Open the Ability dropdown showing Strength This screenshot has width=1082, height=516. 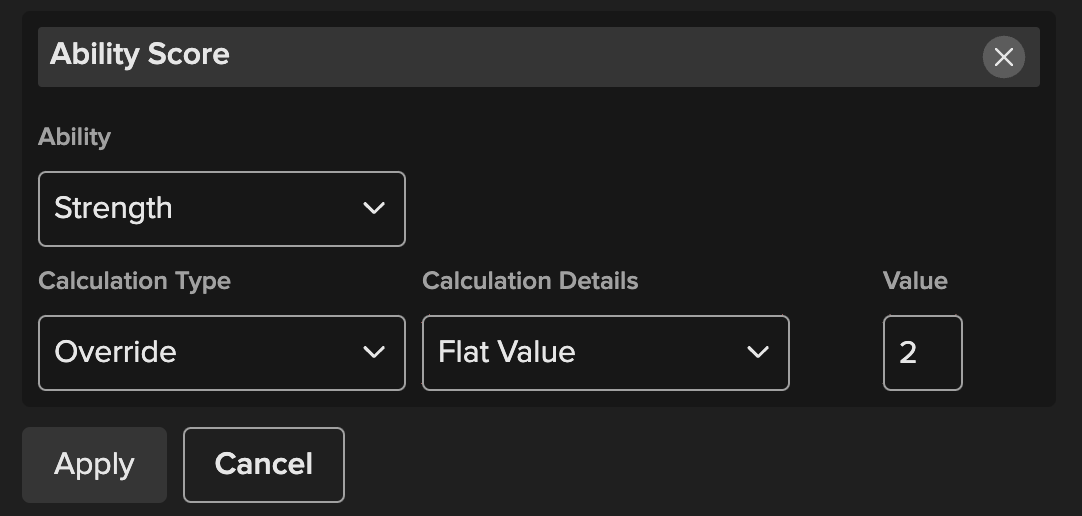tap(221, 209)
